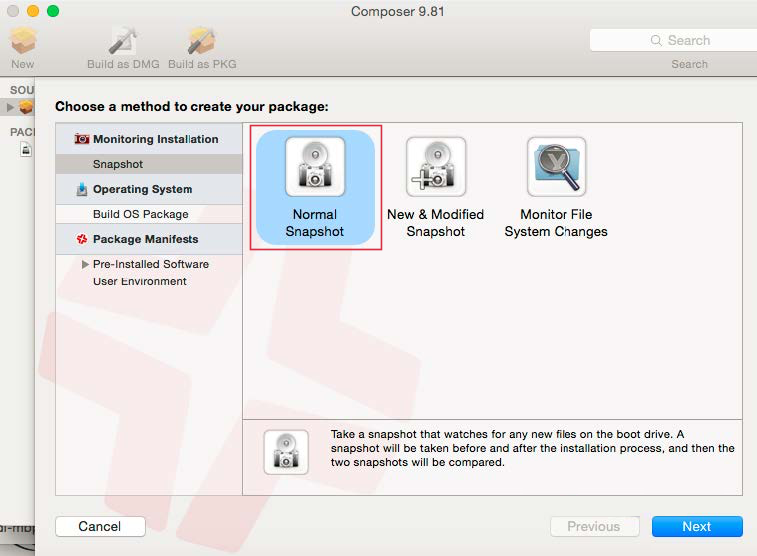Click the package box icon in Sources sidebar
The image size is (757, 556).
tap(27, 107)
